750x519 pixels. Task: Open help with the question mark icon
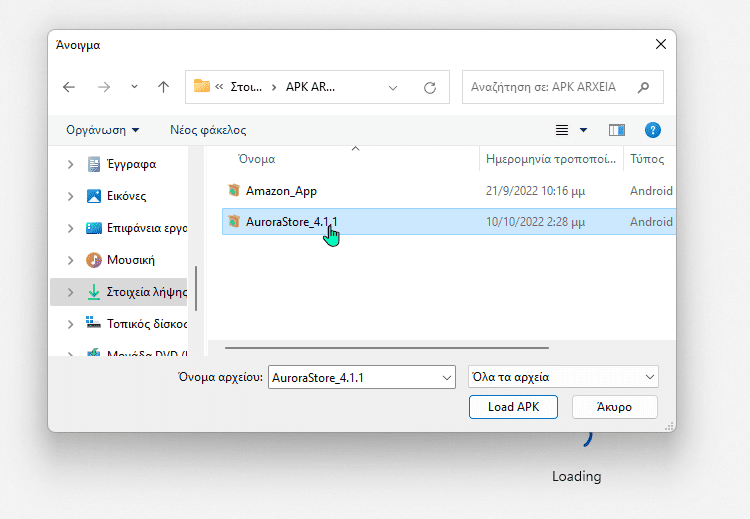pyautogui.click(x=653, y=130)
